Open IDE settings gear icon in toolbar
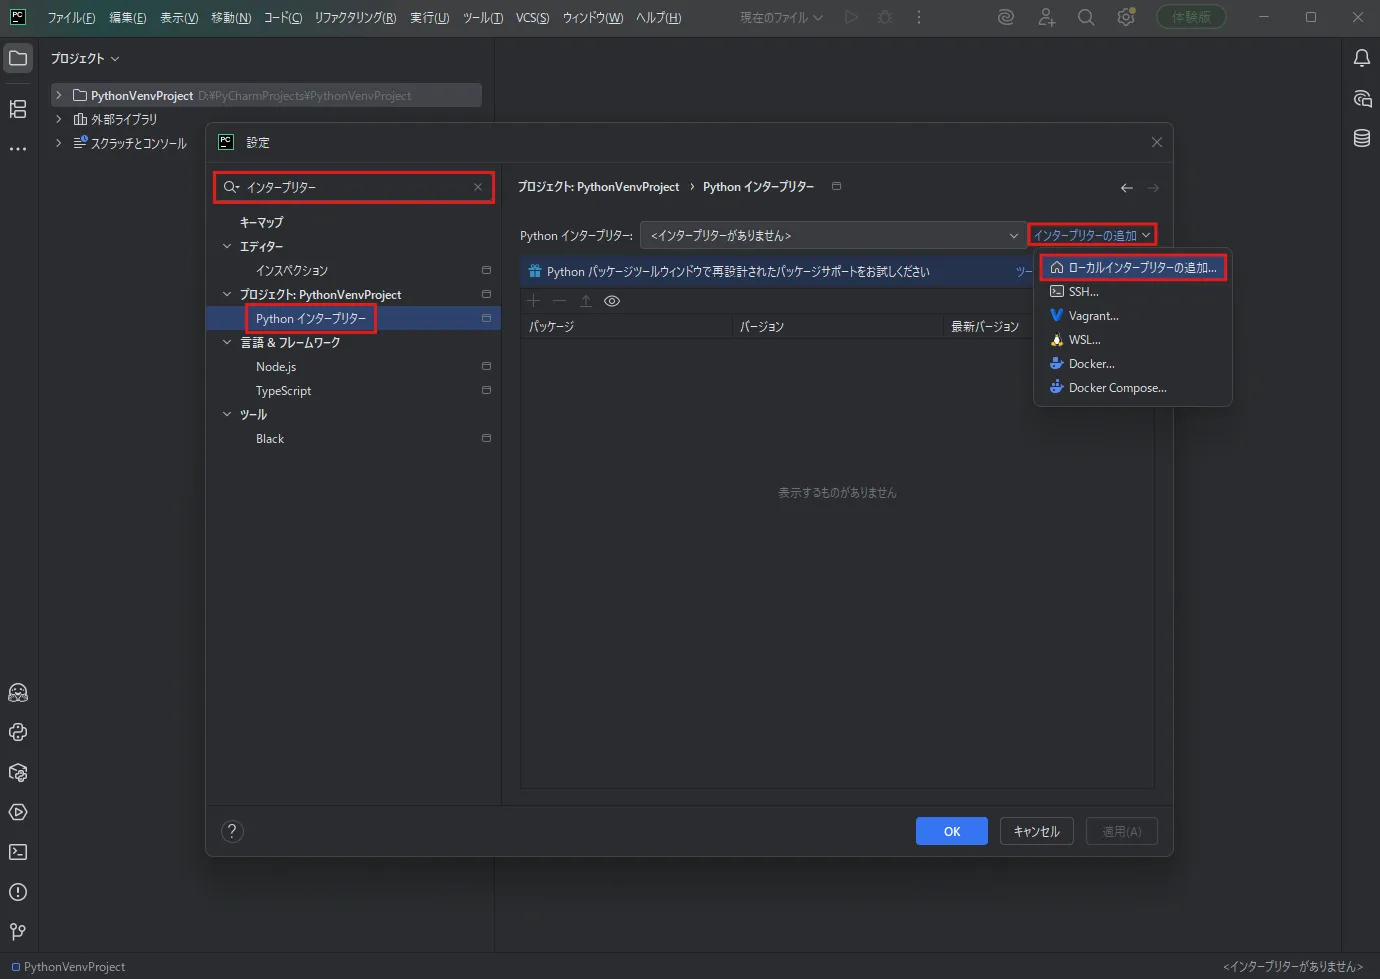The height and width of the screenshot is (979, 1380). click(x=1126, y=17)
